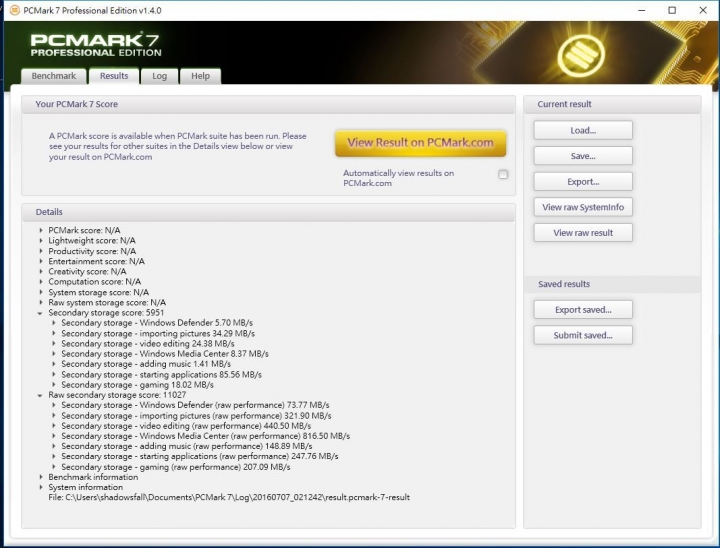Viewport: 720px width, 548px height.
Task: Select text 'Benchmark information'
Action: pos(93,477)
